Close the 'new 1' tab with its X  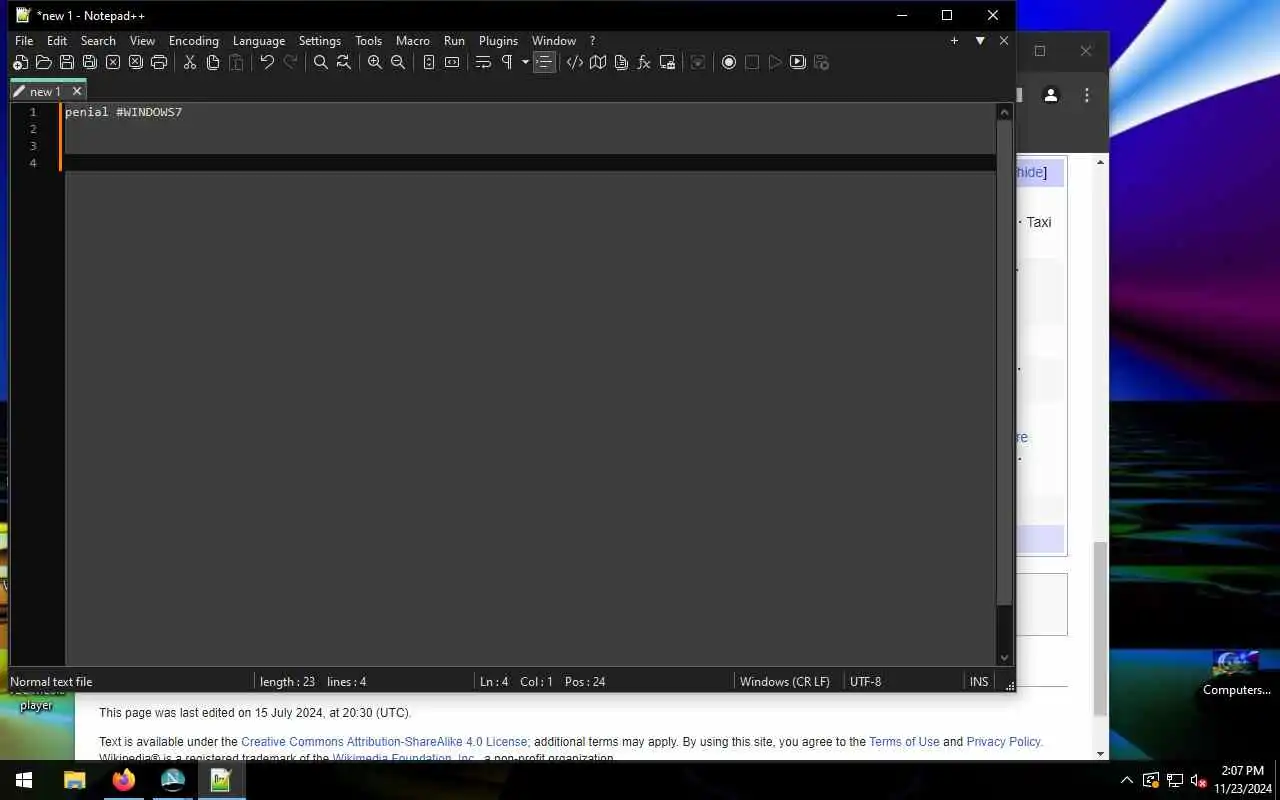[x=77, y=91]
